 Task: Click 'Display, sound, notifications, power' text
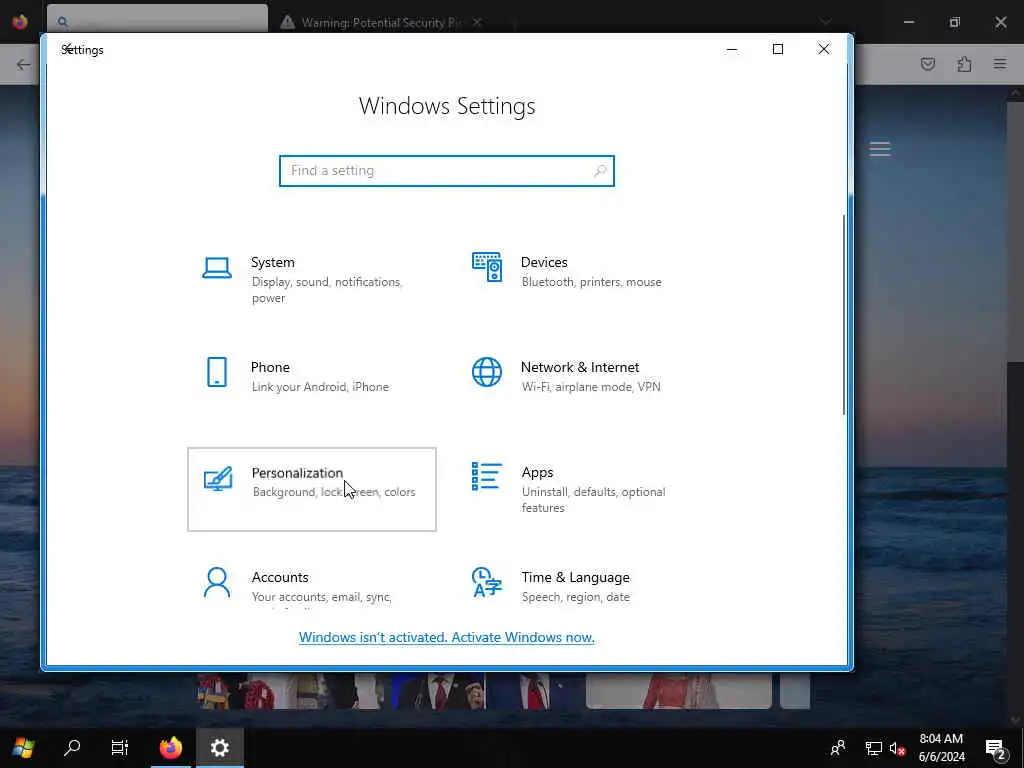point(327,290)
